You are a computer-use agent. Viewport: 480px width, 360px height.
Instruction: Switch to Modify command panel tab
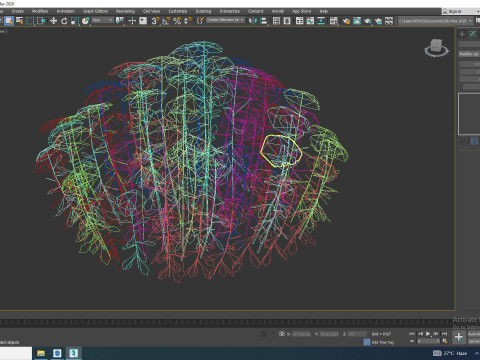pyautogui.click(x=473, y=34)
